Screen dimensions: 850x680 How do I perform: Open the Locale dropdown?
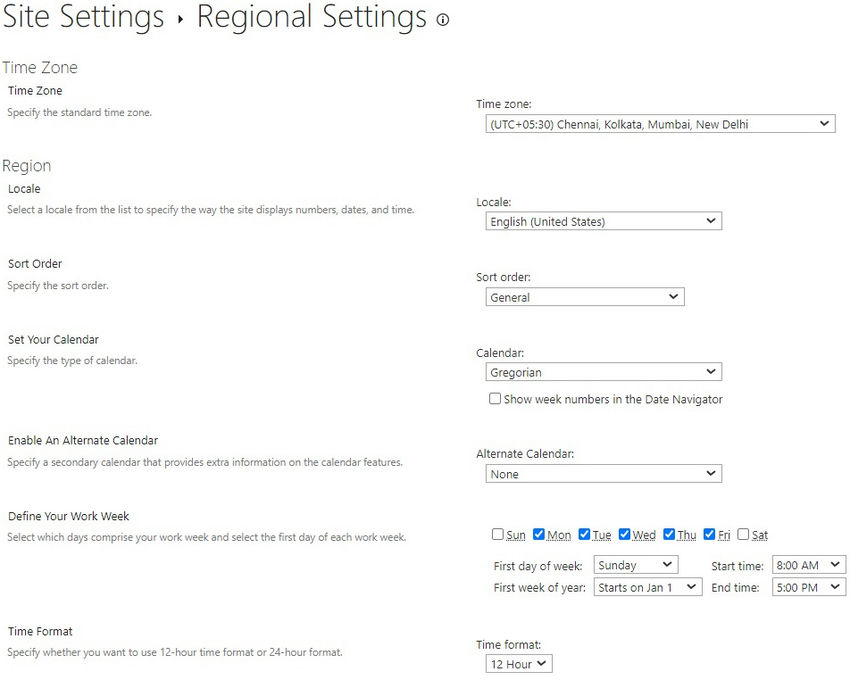tap(602, 220)
